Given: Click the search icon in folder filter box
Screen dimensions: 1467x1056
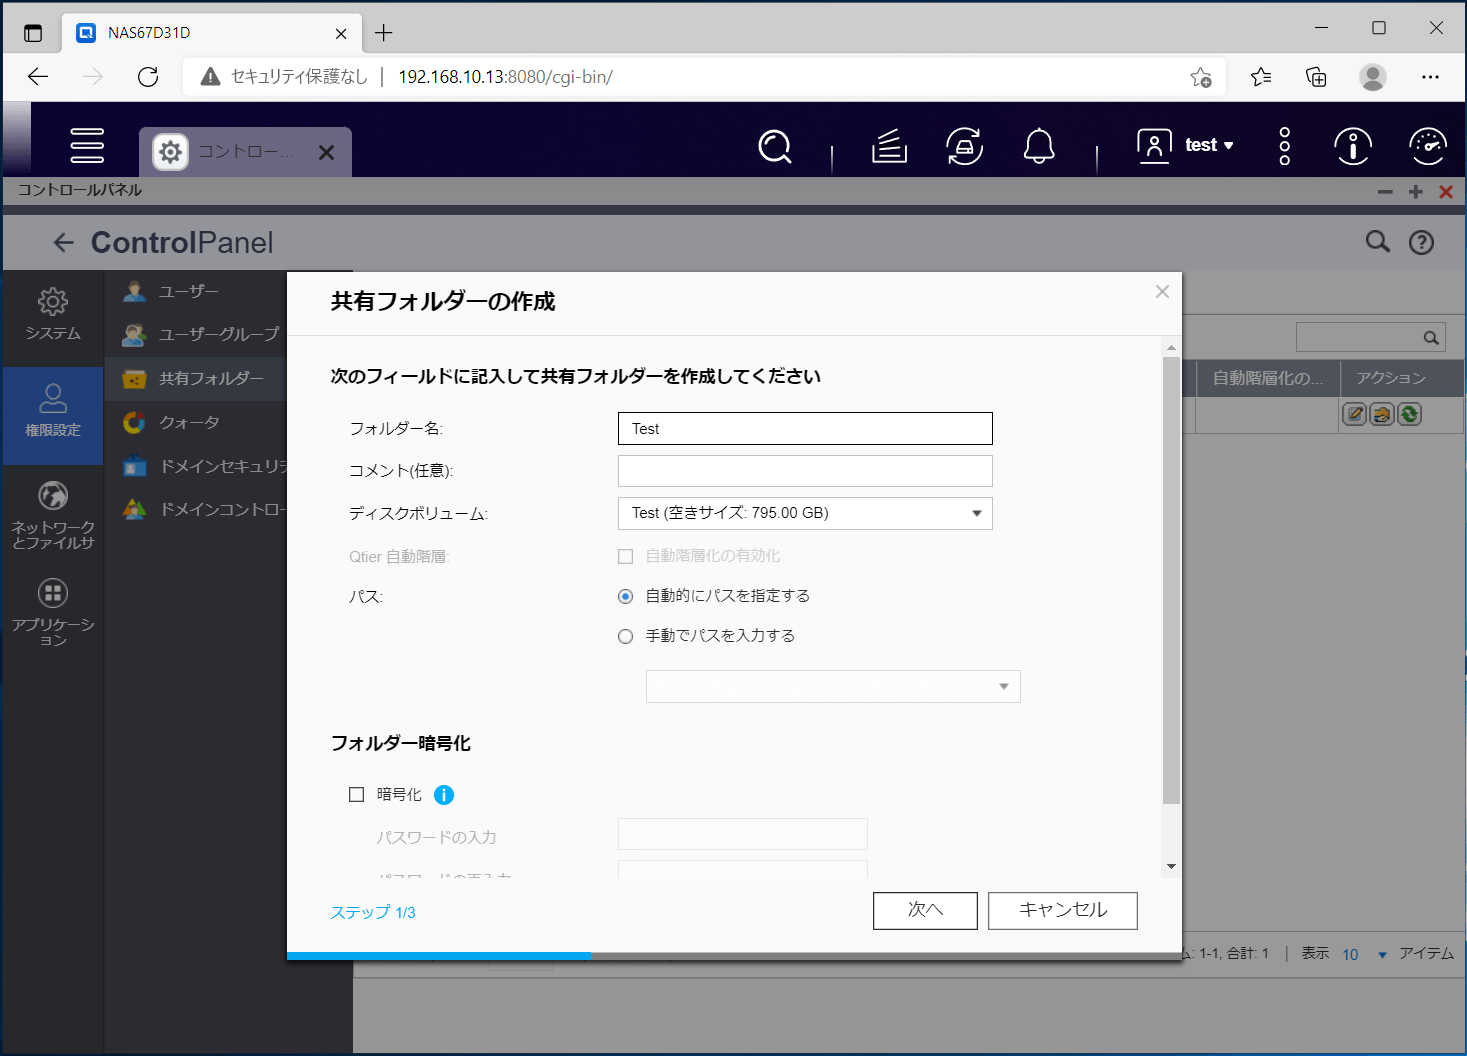Looking at the screenshot, I should click(1431, 338).
